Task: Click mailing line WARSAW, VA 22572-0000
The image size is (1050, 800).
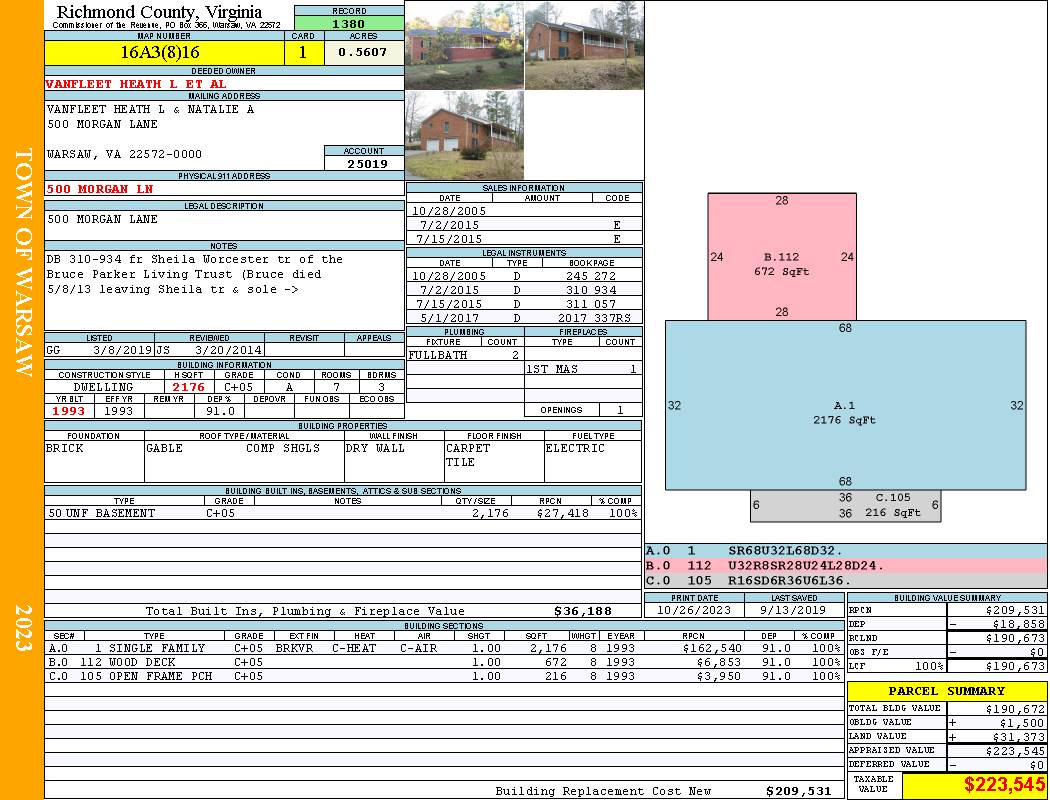Action: coord(124,154)
